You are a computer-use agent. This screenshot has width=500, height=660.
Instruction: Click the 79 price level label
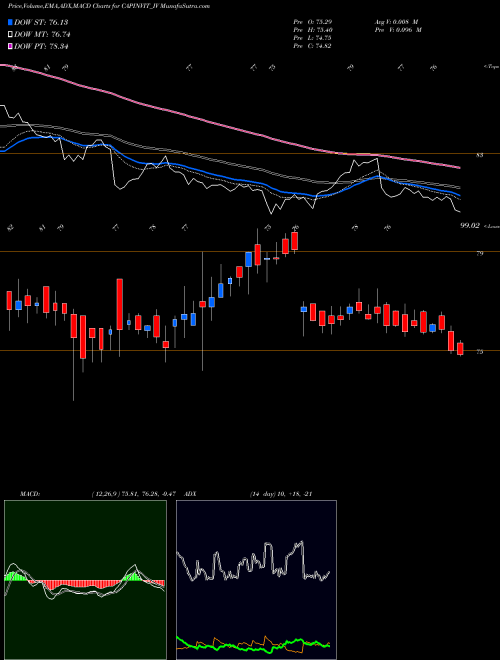[x=479, y=253]
